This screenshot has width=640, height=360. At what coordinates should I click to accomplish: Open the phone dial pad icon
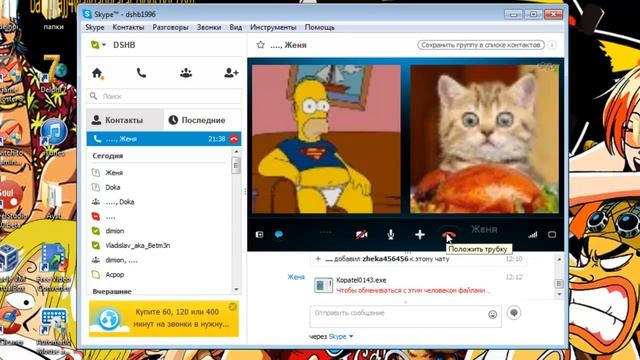click(x=141, y=73)
